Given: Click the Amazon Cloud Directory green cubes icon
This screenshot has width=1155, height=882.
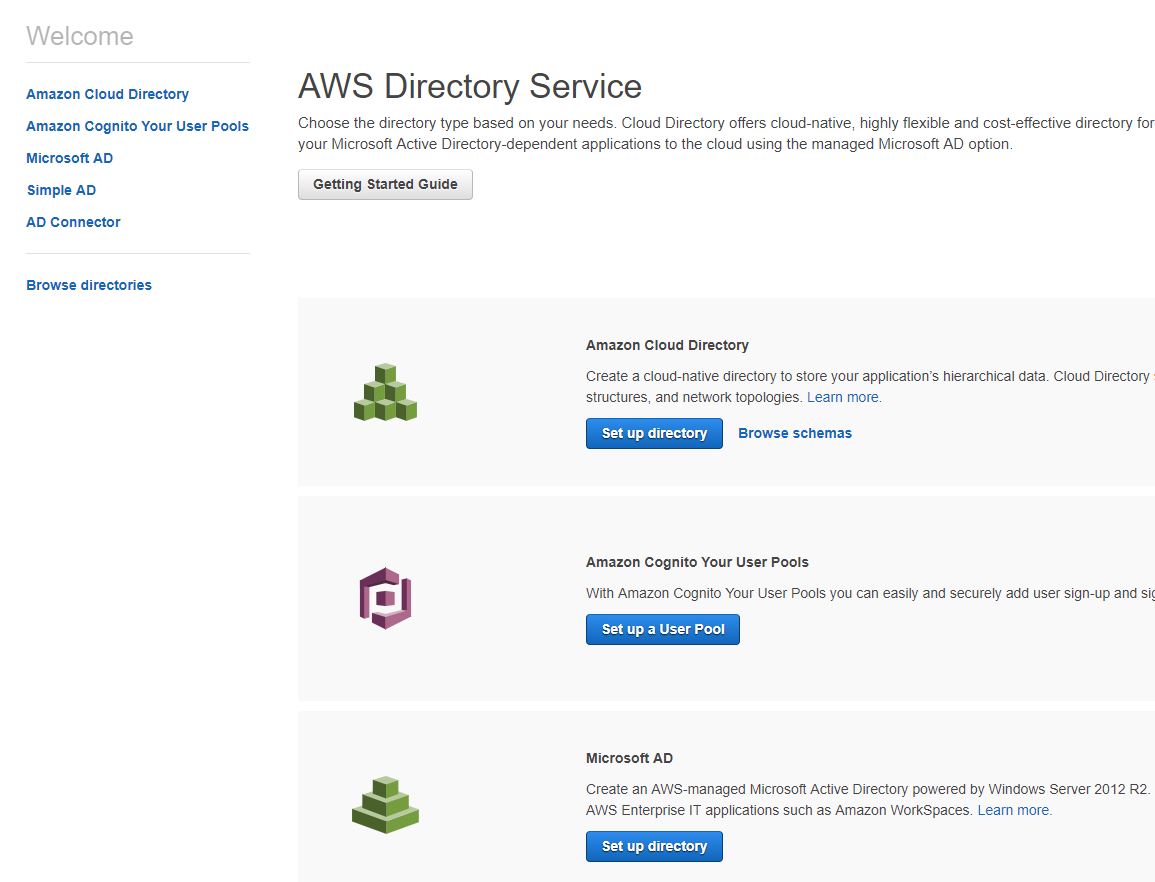Looking at the screenshot, I should pyautogui.click(x=385, y=392).
